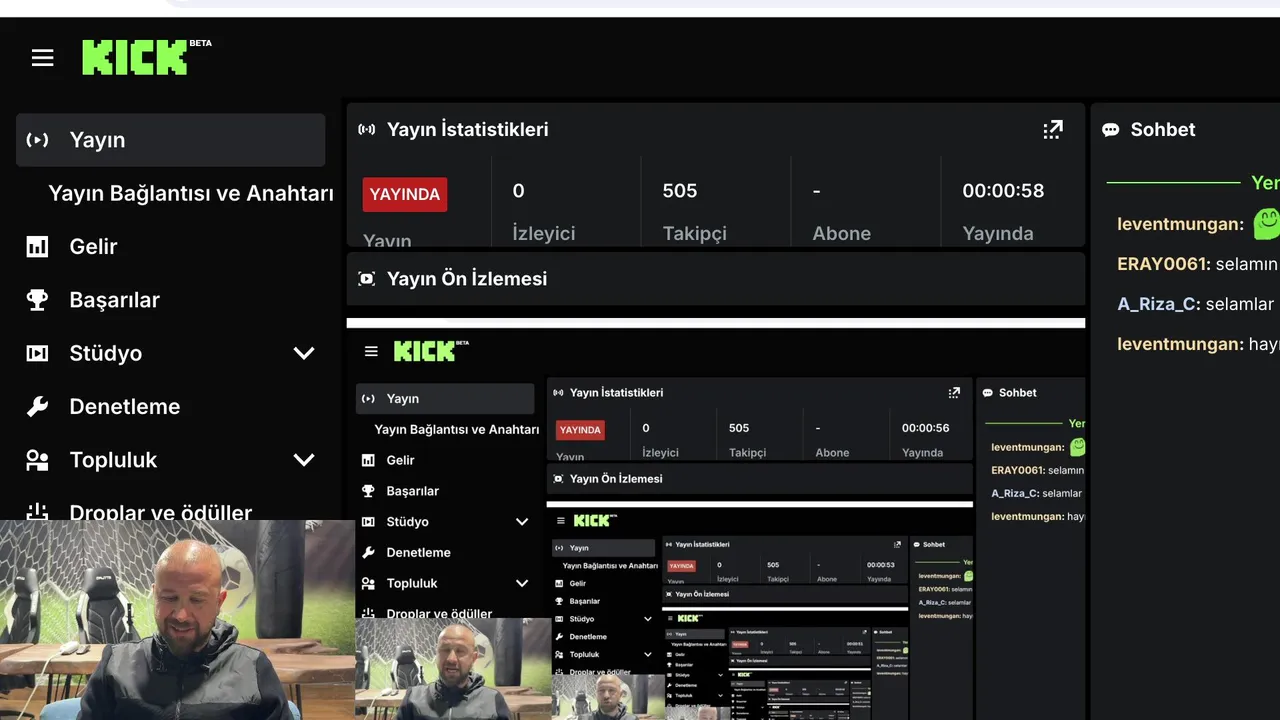Click the Sohbet chat icon in stream preview
The width and height of the screenshot is (1280, 720).
988,393
